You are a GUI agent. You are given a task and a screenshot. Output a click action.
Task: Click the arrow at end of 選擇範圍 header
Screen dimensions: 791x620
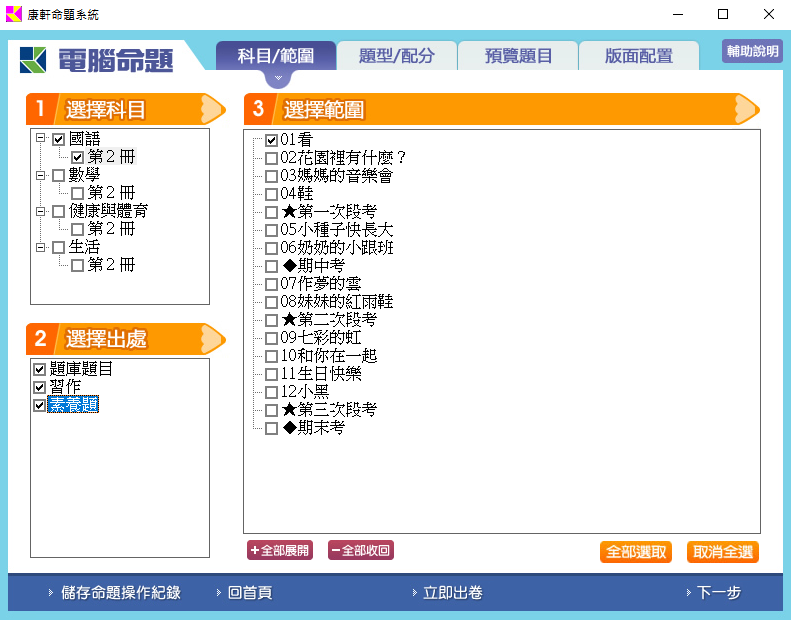tap(747, 109)
